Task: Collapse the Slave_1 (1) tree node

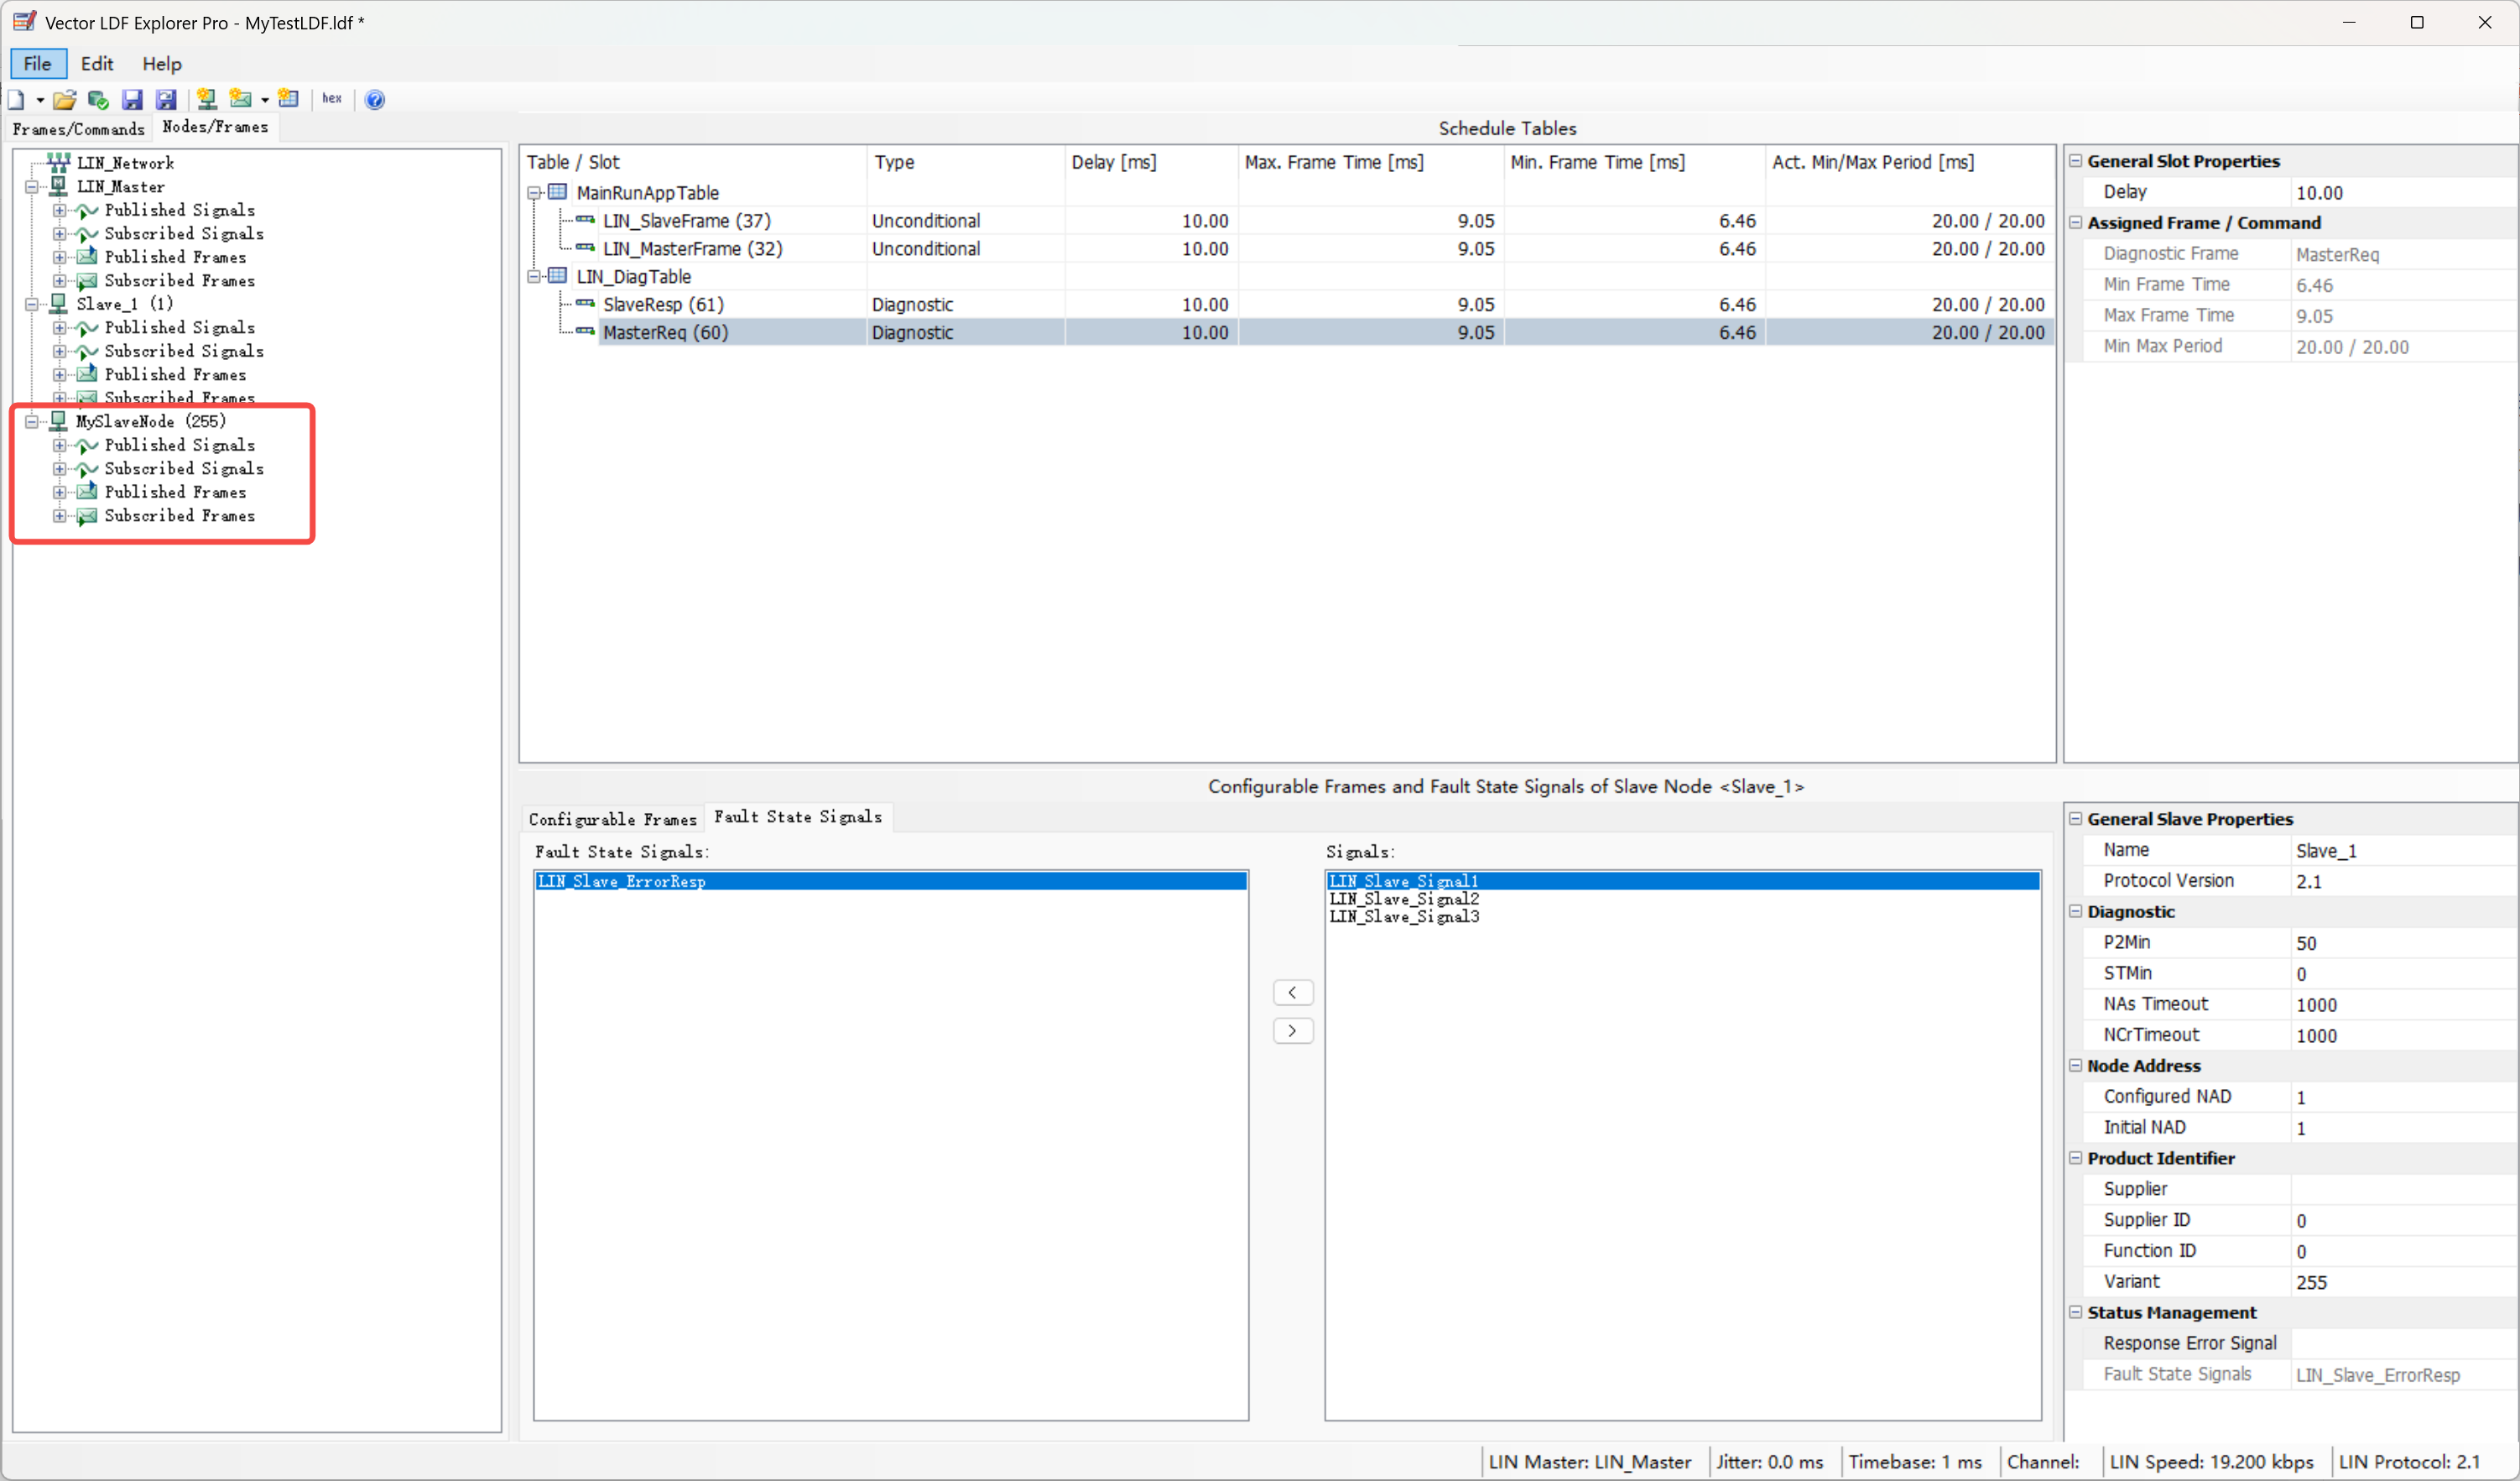Action: (32, 304)
